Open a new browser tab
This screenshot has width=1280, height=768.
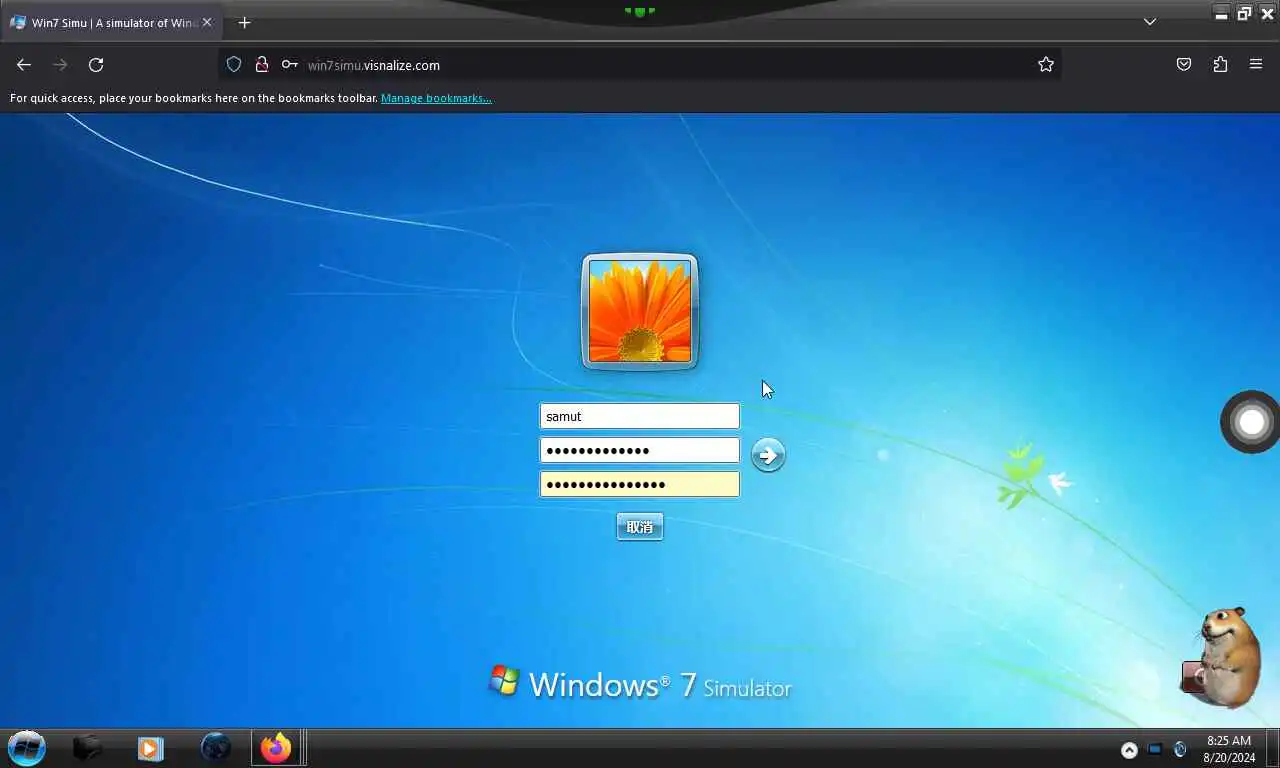point(244,22)
